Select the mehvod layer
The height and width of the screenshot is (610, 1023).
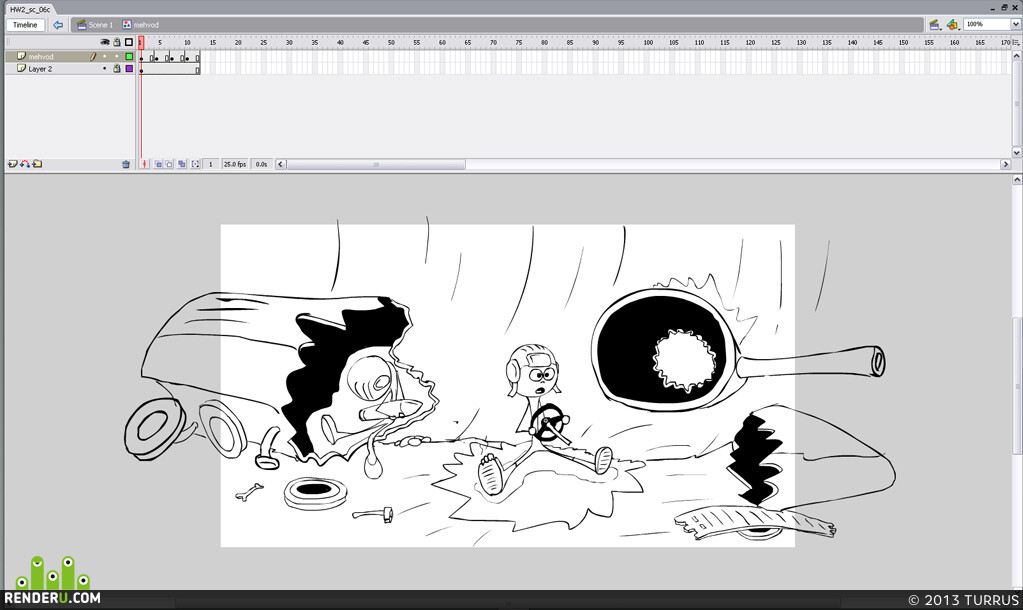pos(52,57)
